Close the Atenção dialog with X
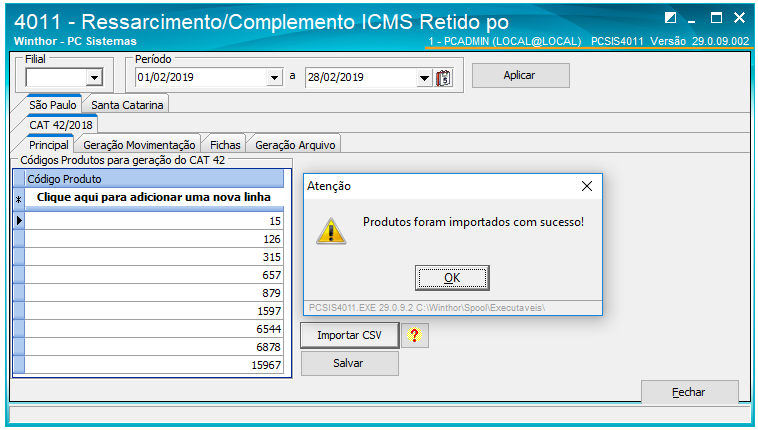This screenshot has width=758, height=430. coord(587,186)
